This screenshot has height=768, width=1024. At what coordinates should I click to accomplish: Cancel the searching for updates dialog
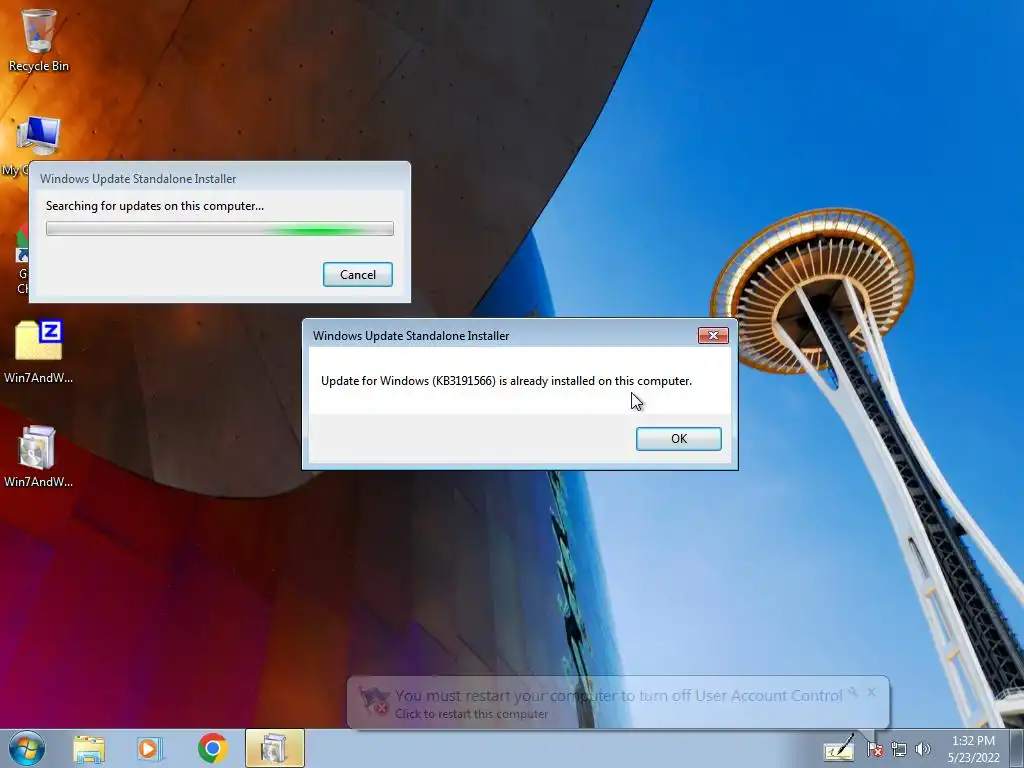358,274
